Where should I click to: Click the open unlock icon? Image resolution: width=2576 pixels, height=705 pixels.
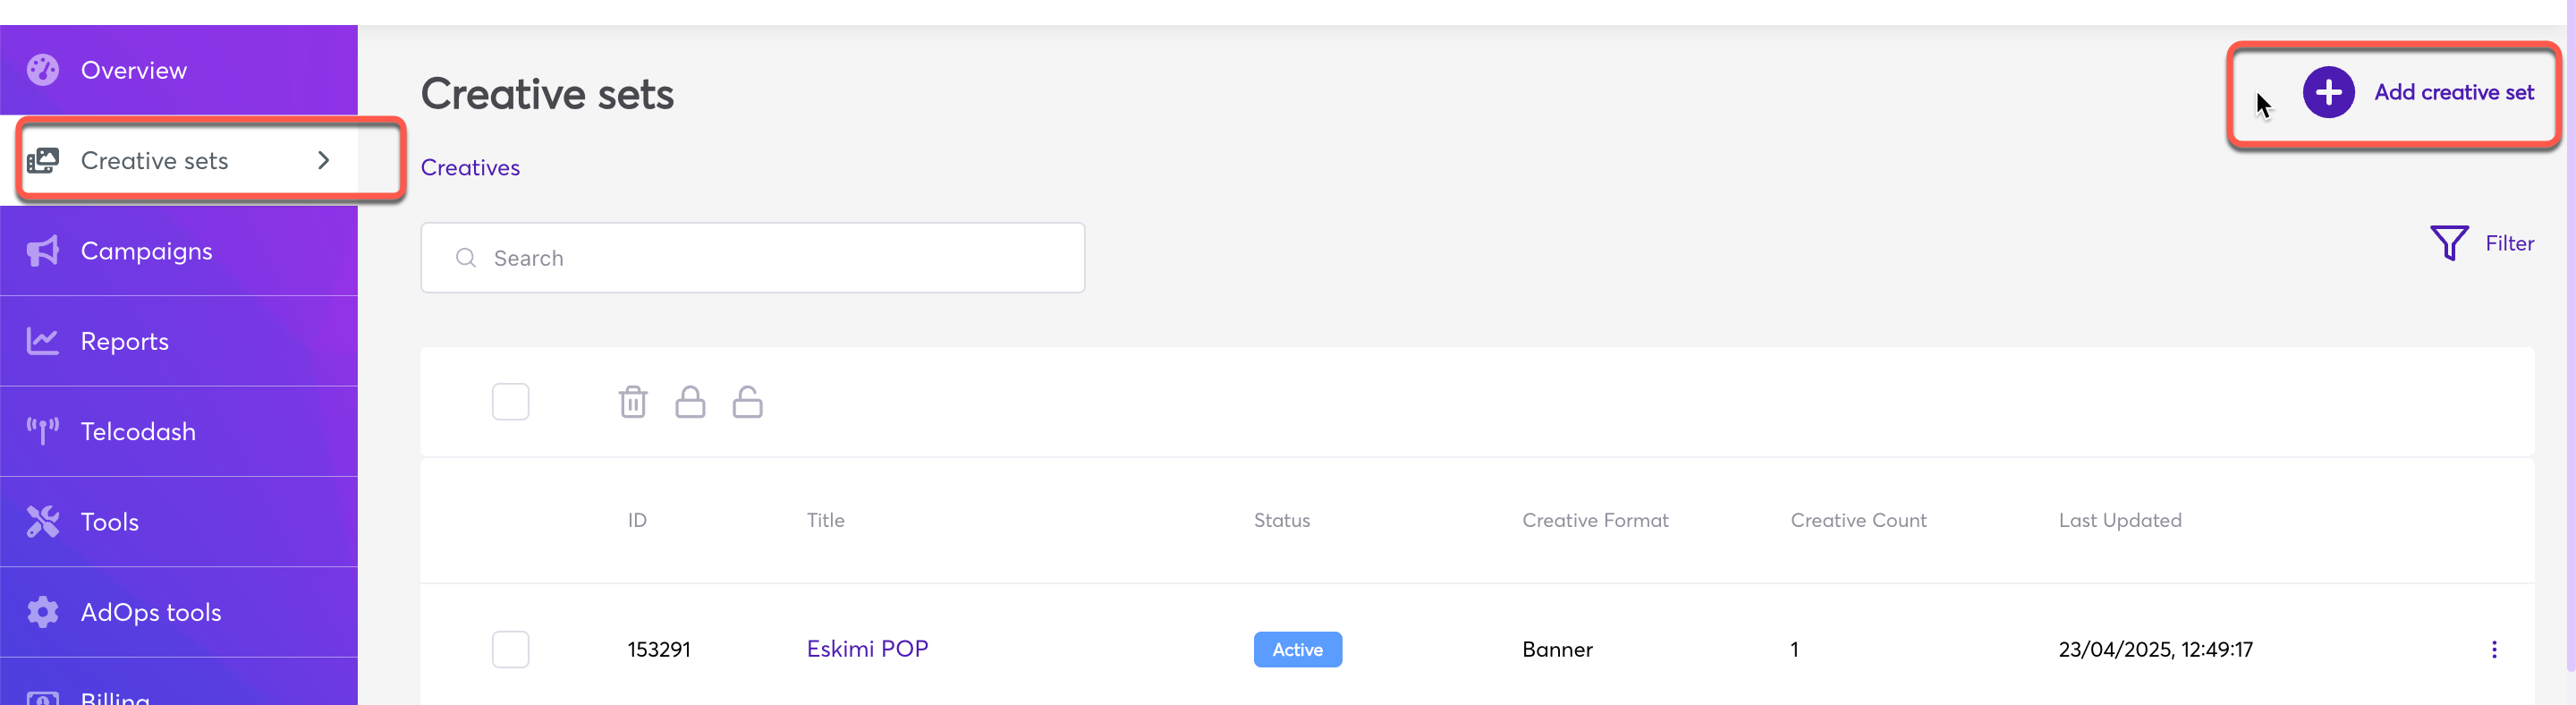click(747, 402)
